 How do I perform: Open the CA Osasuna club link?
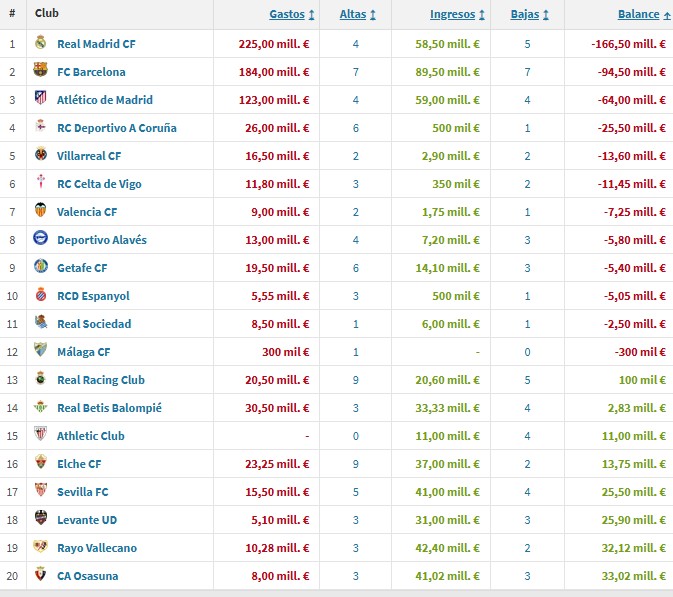[x=88, y=576]
